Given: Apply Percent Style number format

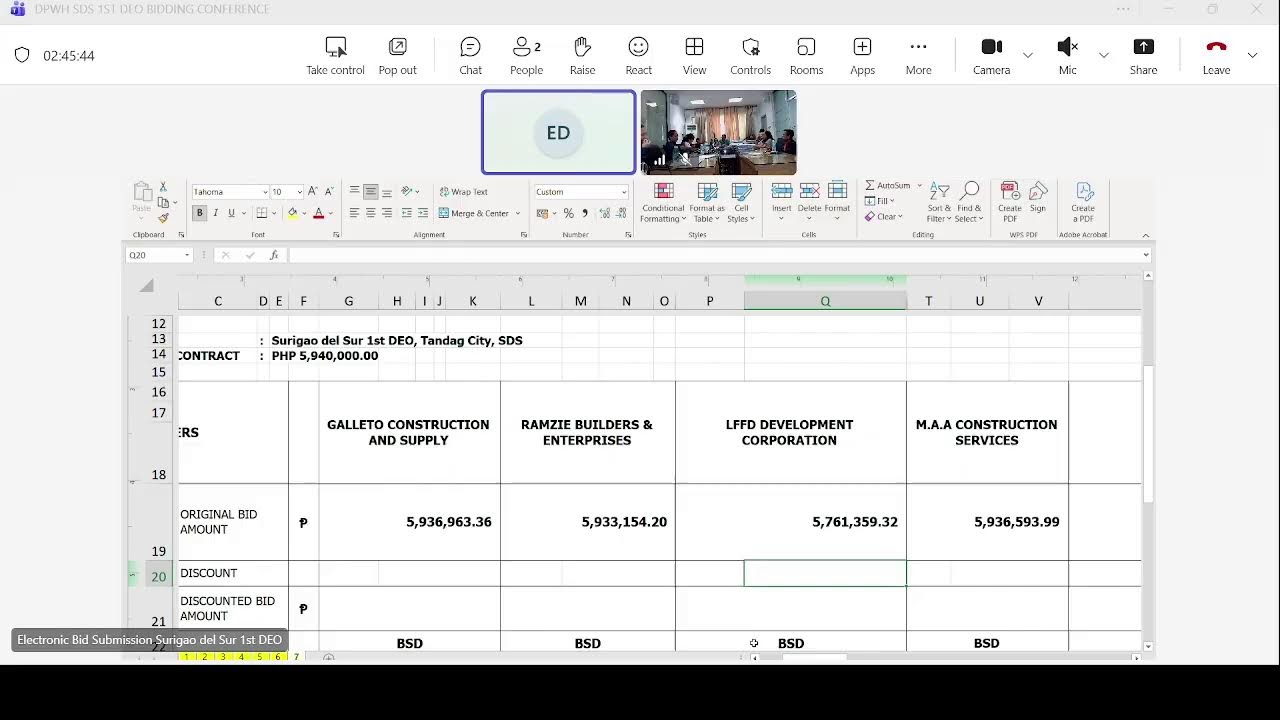Looking at the screenshot, I should 569,213.
